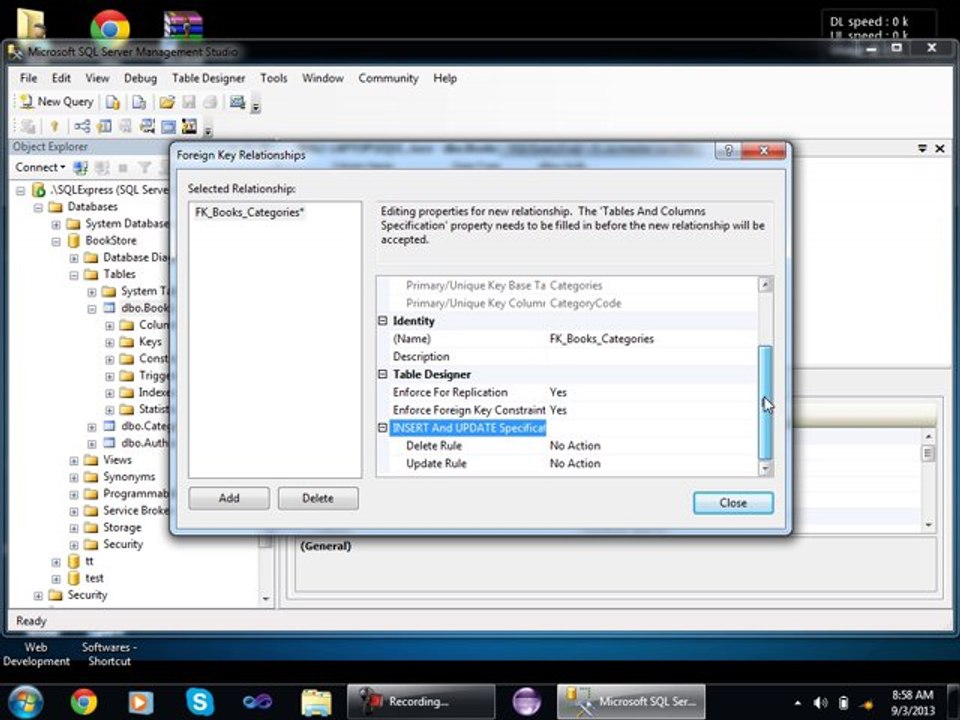This screenshot has width=960, height=720.
Task: Click the Set Primary Key icon
Action: (x=54, y=127)
